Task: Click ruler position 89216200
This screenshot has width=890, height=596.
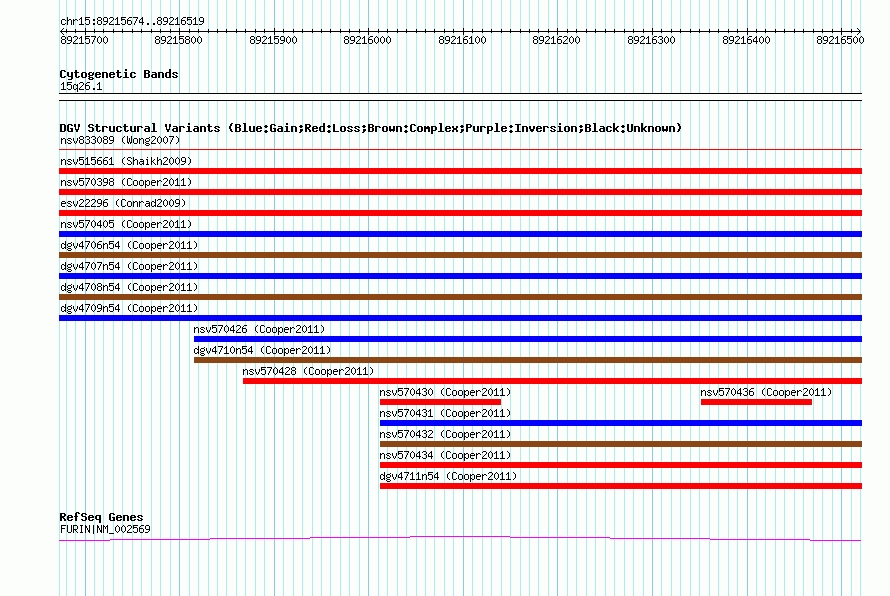Action: (556, 40)
